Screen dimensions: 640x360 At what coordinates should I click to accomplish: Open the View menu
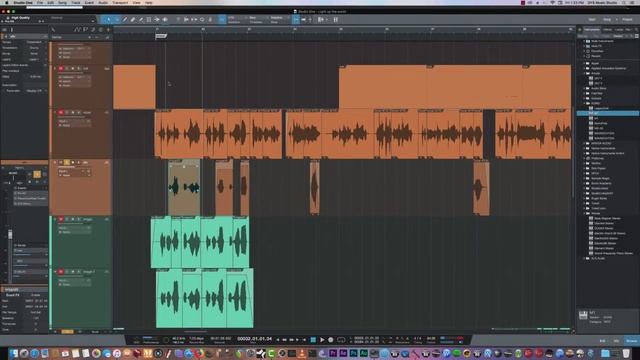click(137, 2)
